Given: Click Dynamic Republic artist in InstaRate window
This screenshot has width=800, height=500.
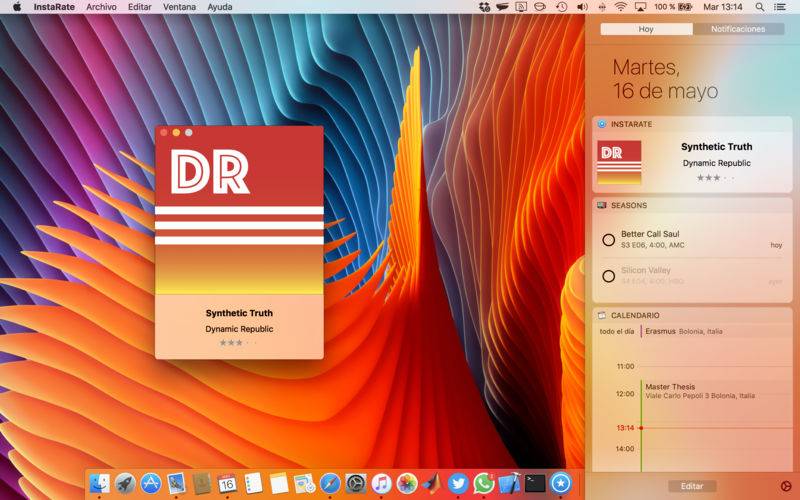Looking at the screenshot, I should click(x=239, y=329).
